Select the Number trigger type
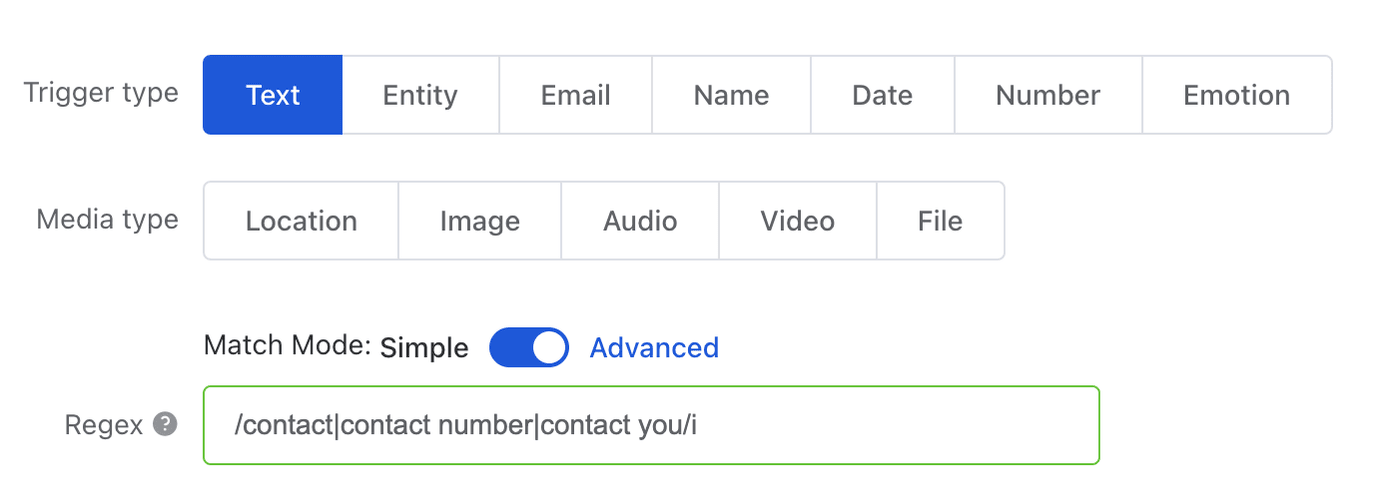 1048,95
